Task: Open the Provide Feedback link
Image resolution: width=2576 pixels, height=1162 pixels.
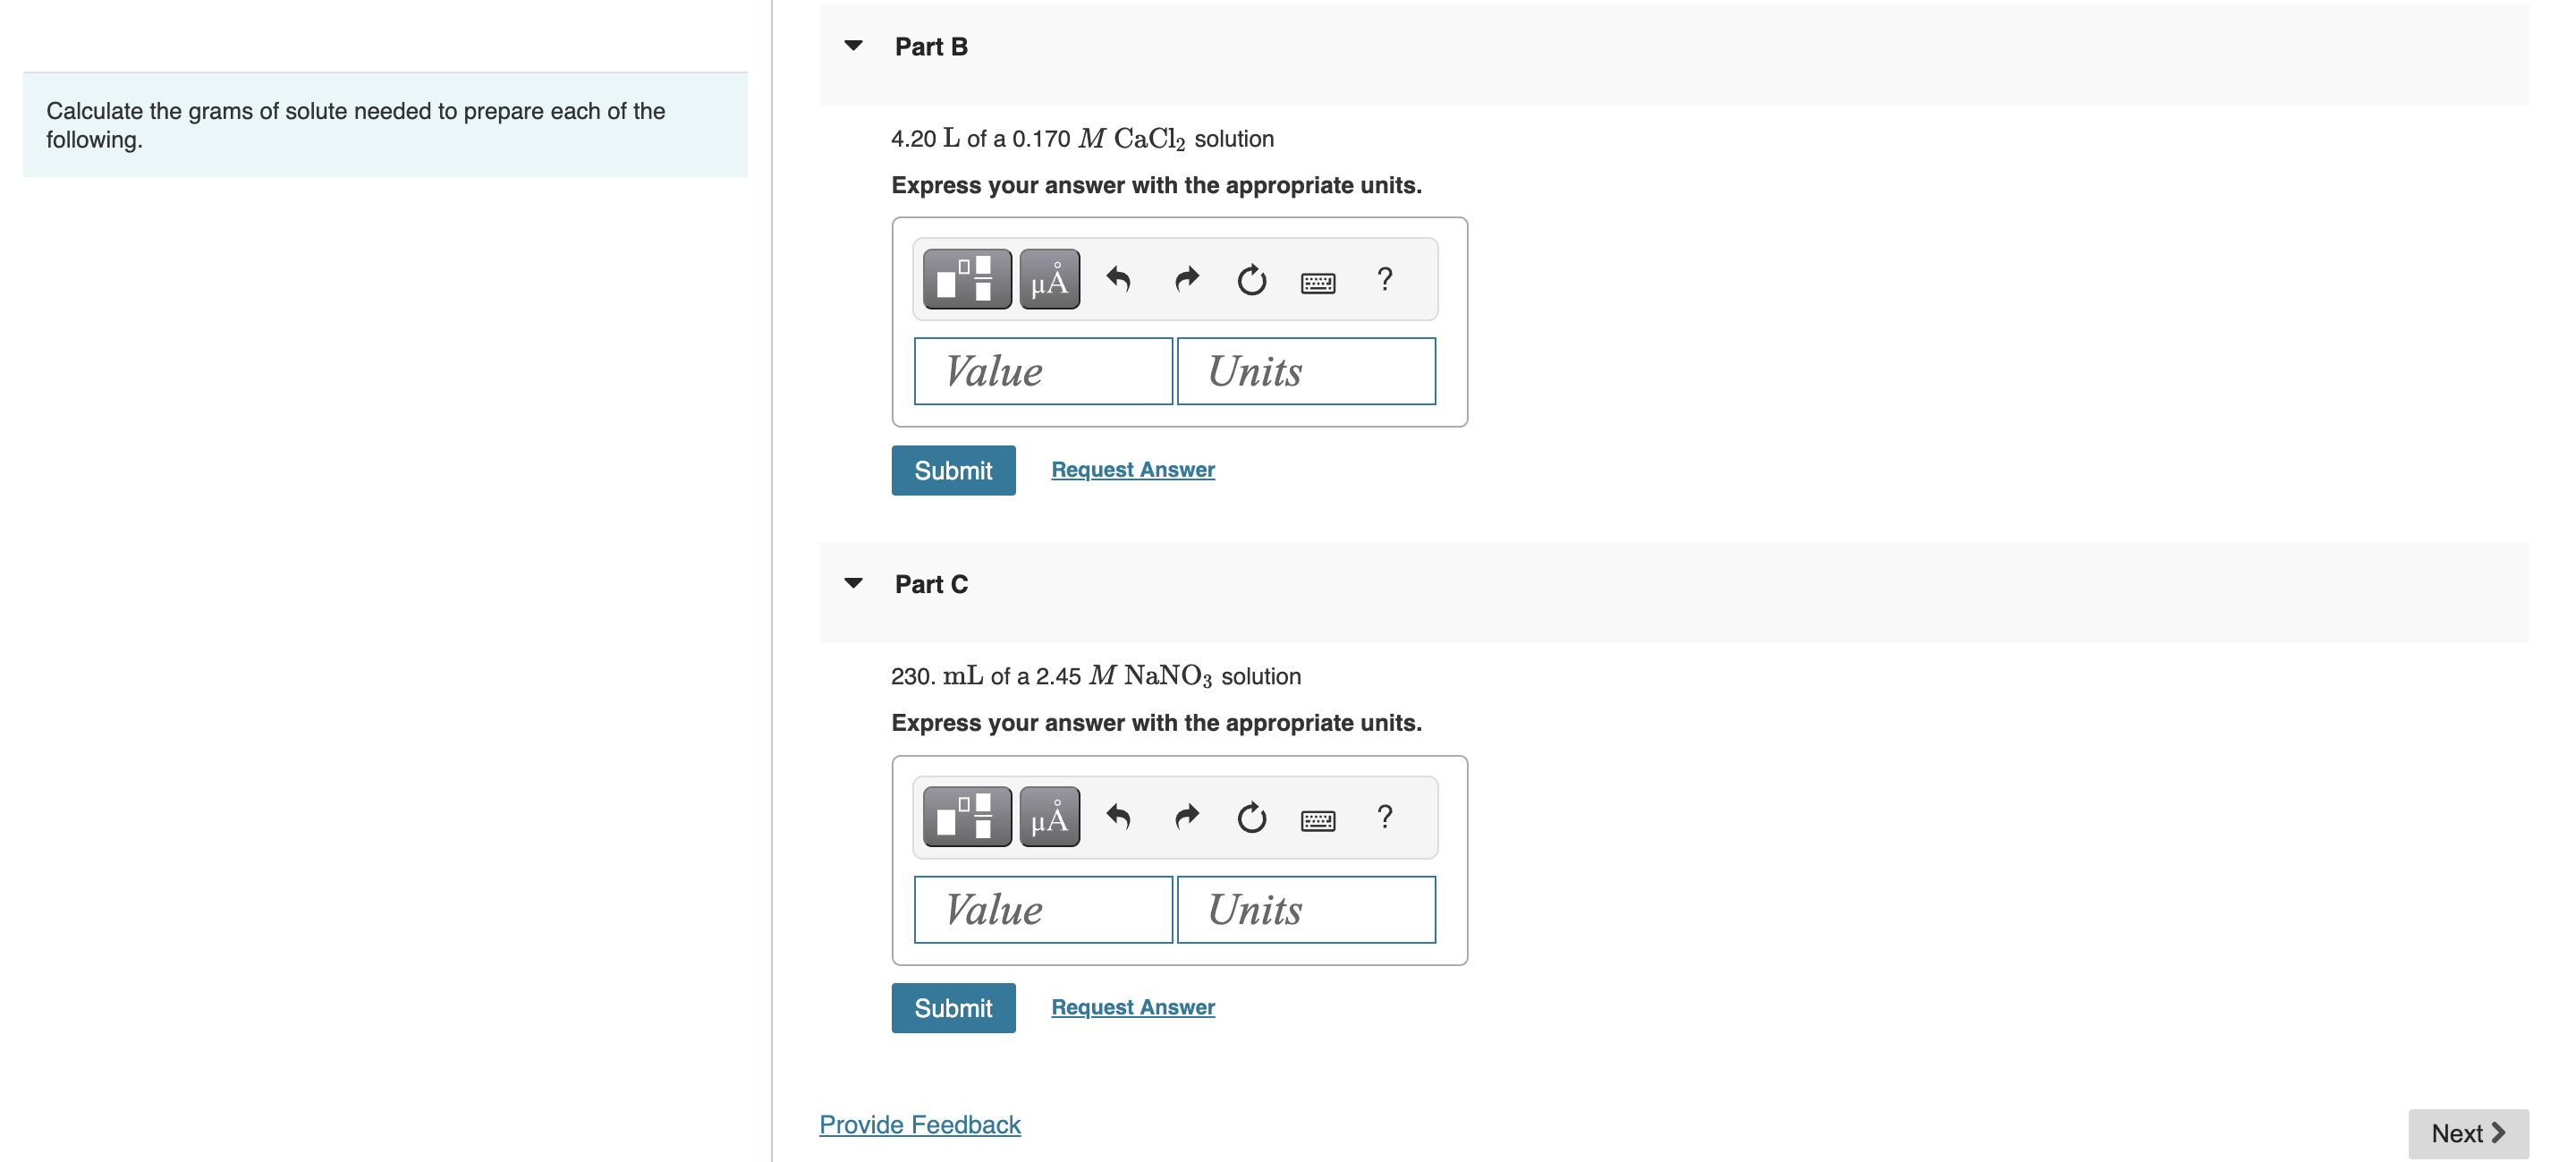Action: click(919, 1124)
